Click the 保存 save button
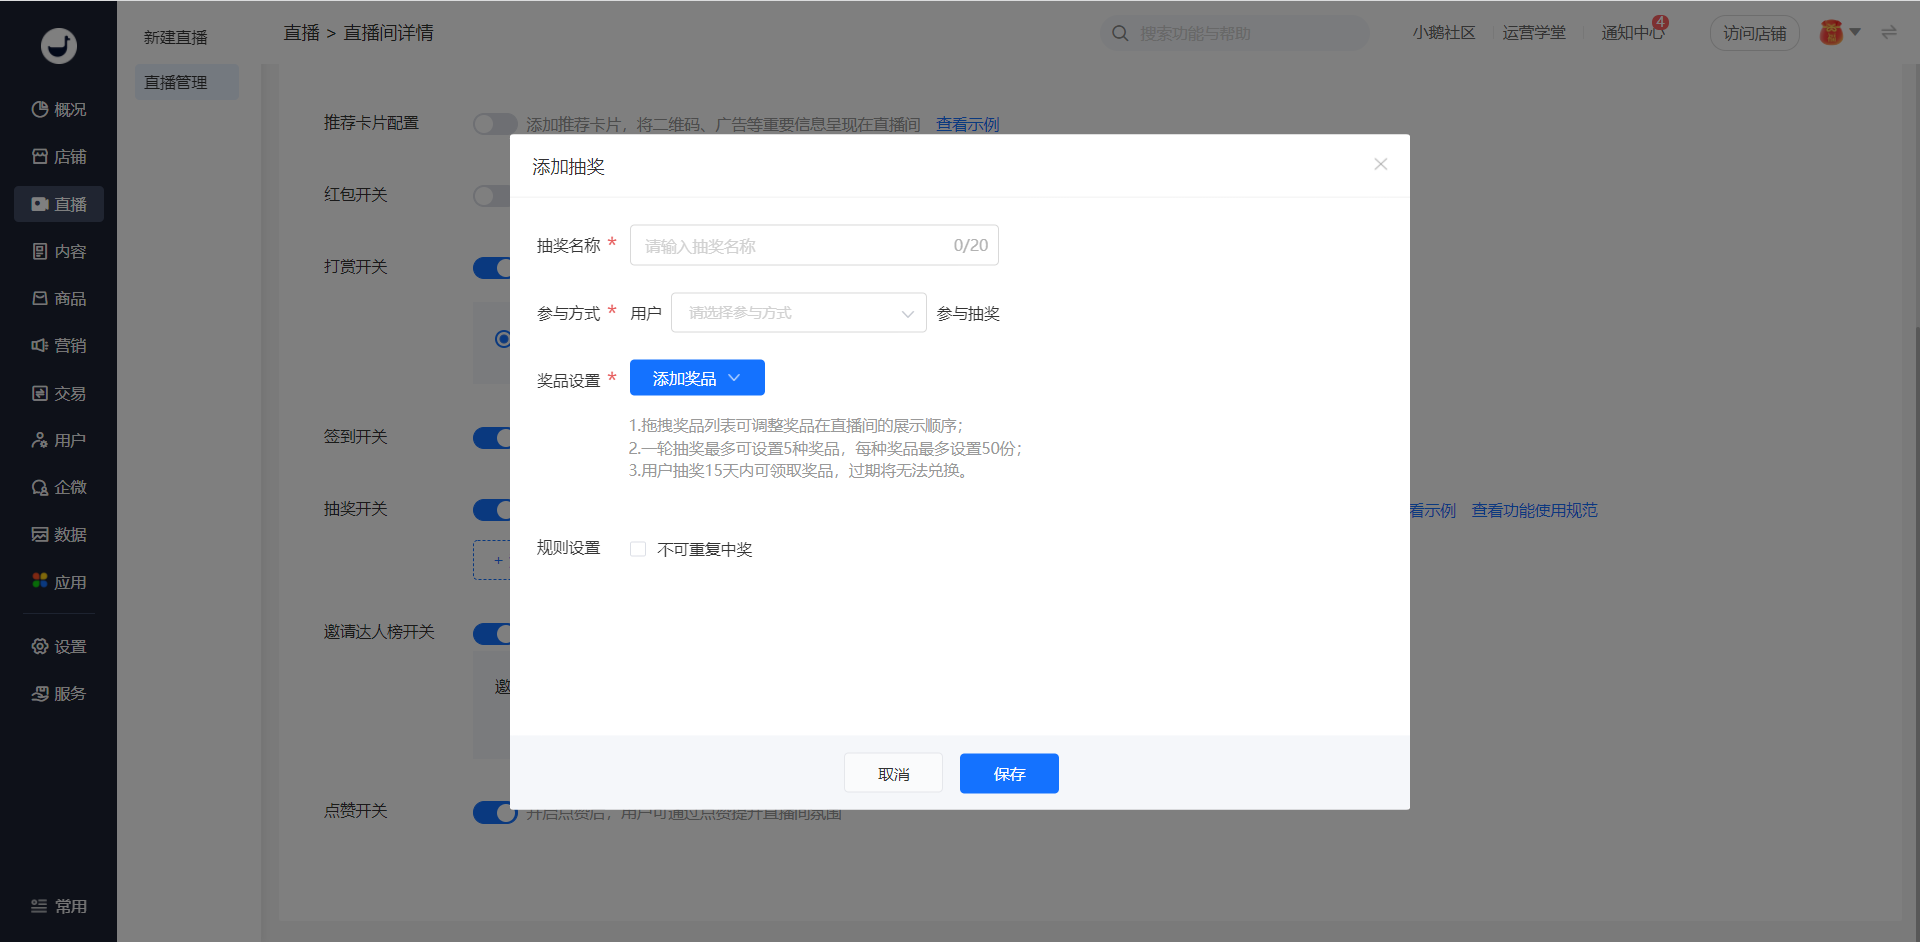1920x942 pixels. 1009,774
